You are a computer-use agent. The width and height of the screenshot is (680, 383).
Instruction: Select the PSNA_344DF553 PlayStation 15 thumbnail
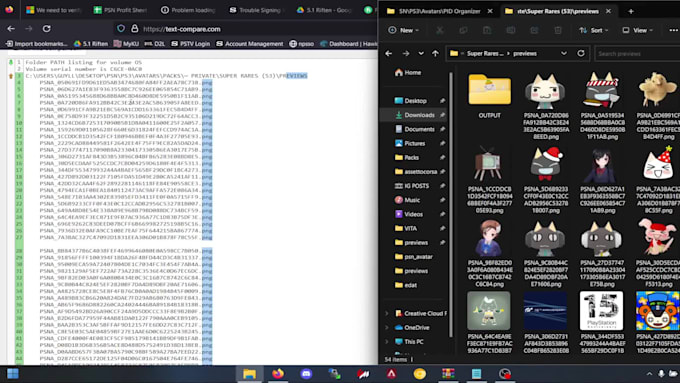tap(602, 322)
